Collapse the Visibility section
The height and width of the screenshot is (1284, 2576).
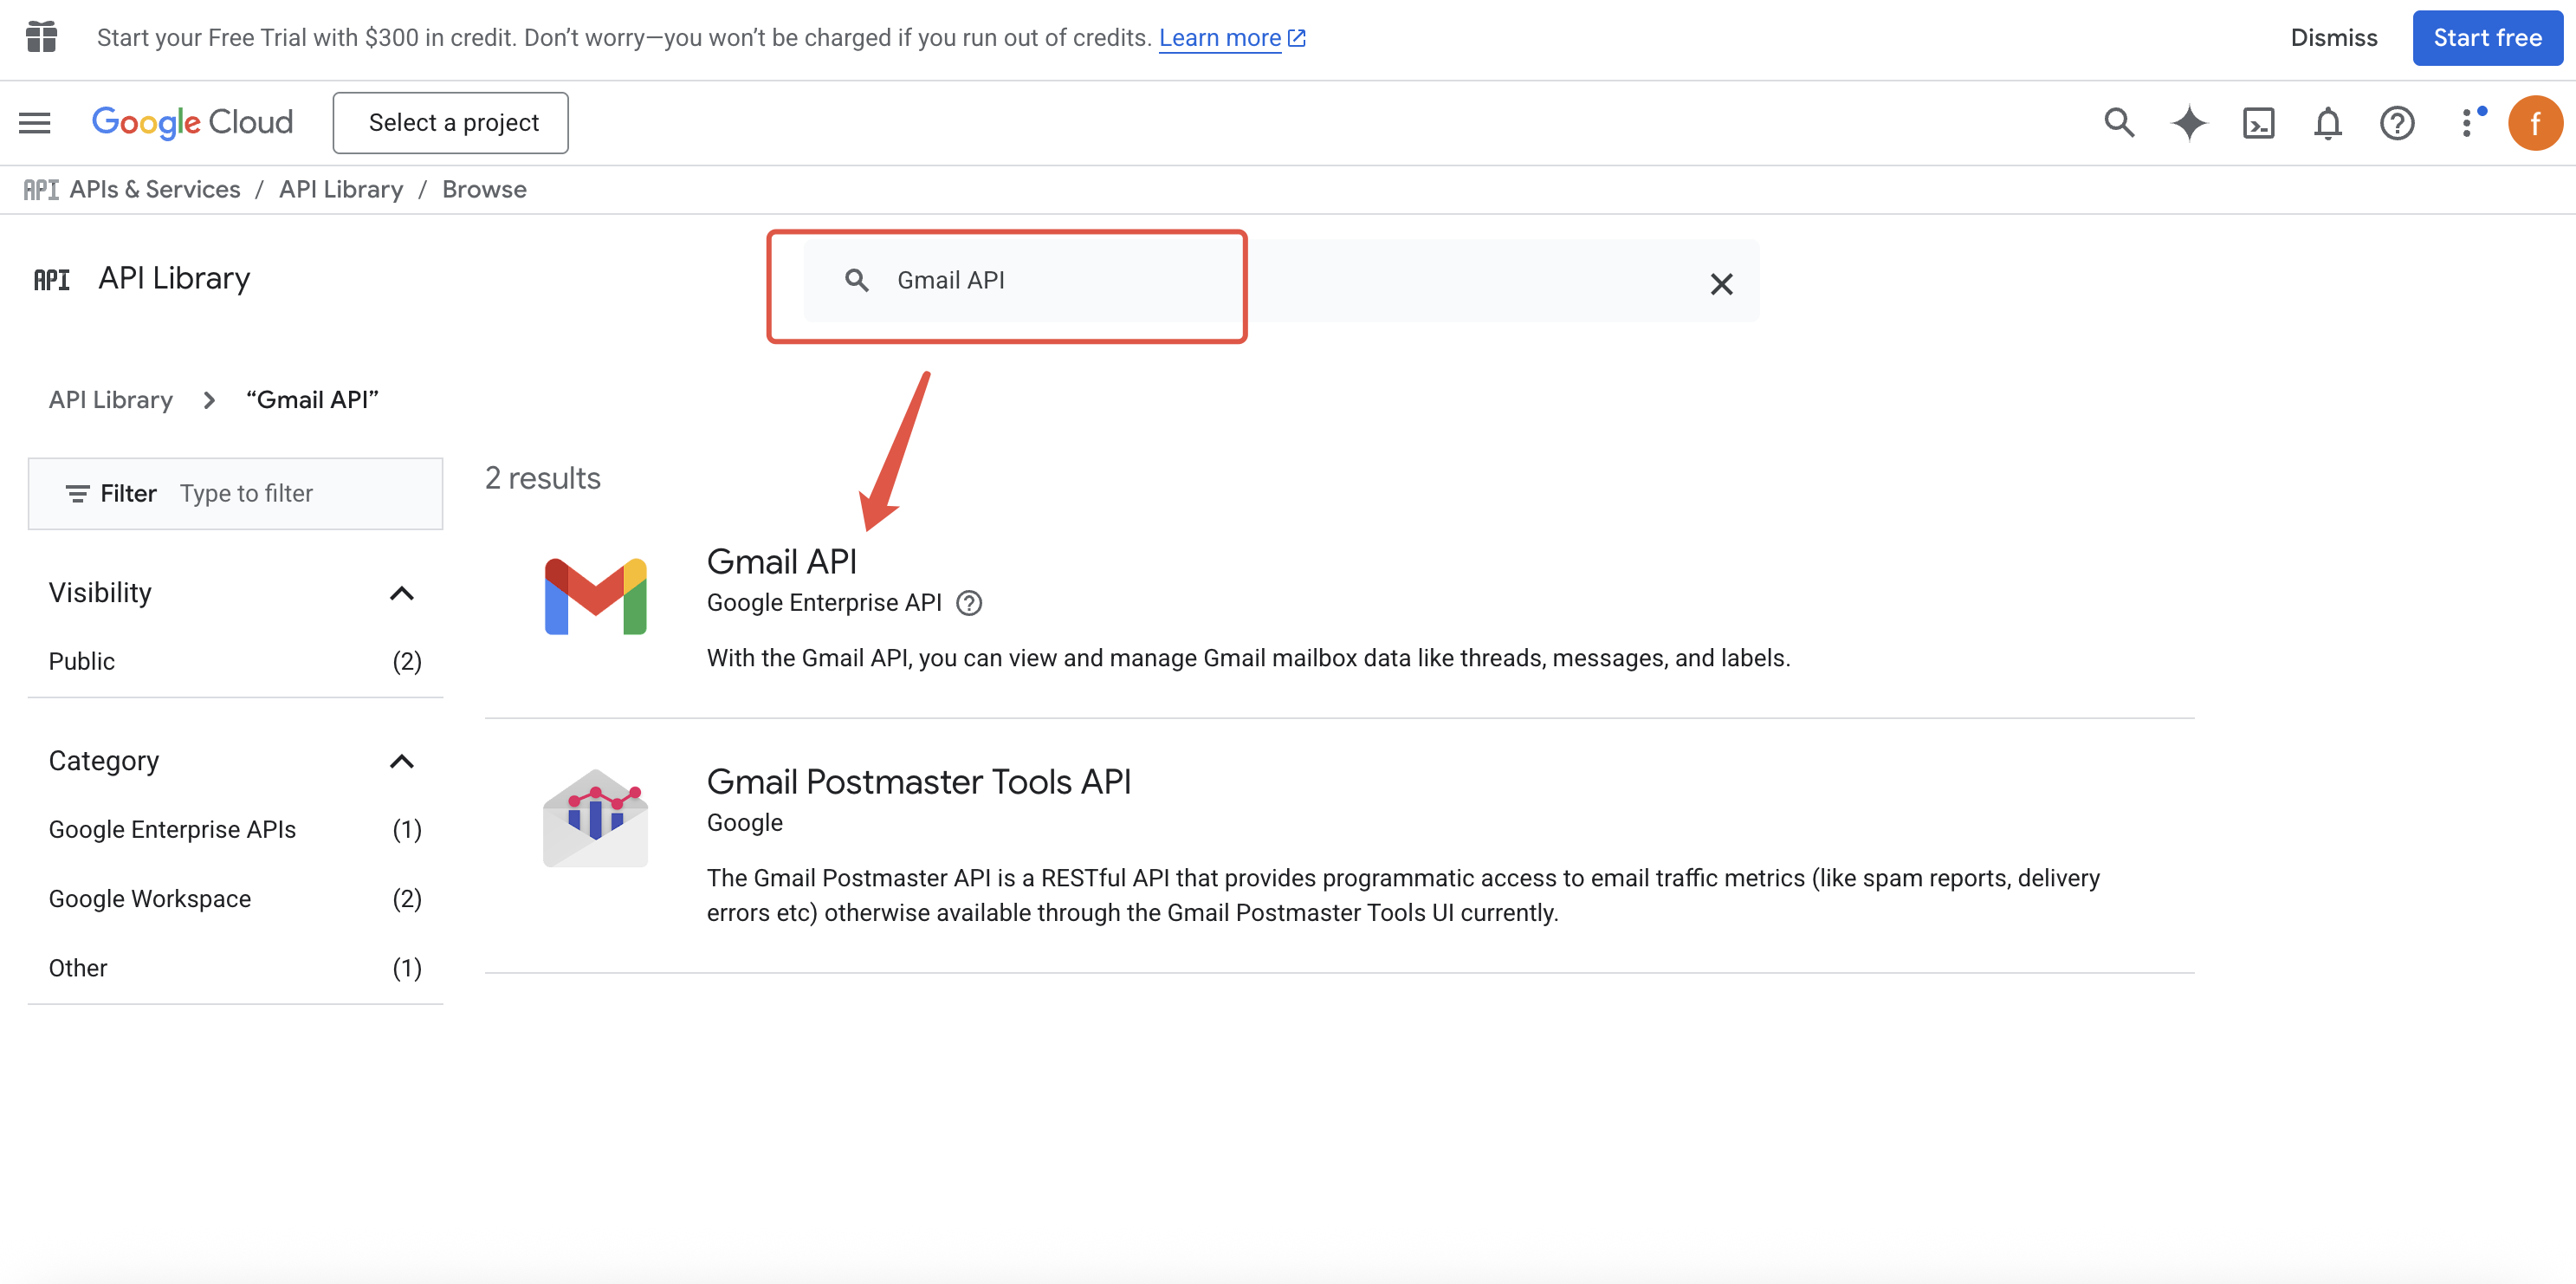click(x=401, y=593)
